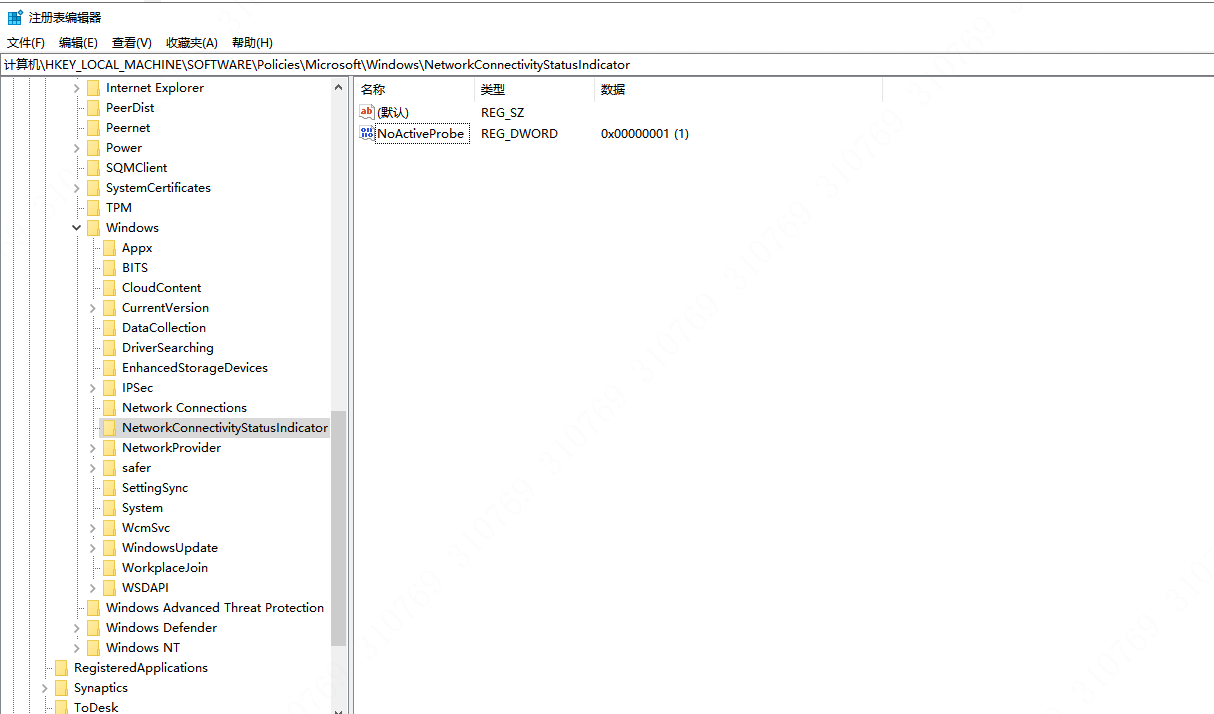Viewport: 1214px width, 714px height.
Task: Expand the Power key
Action: pyautogui.click(x=77, y=148)
